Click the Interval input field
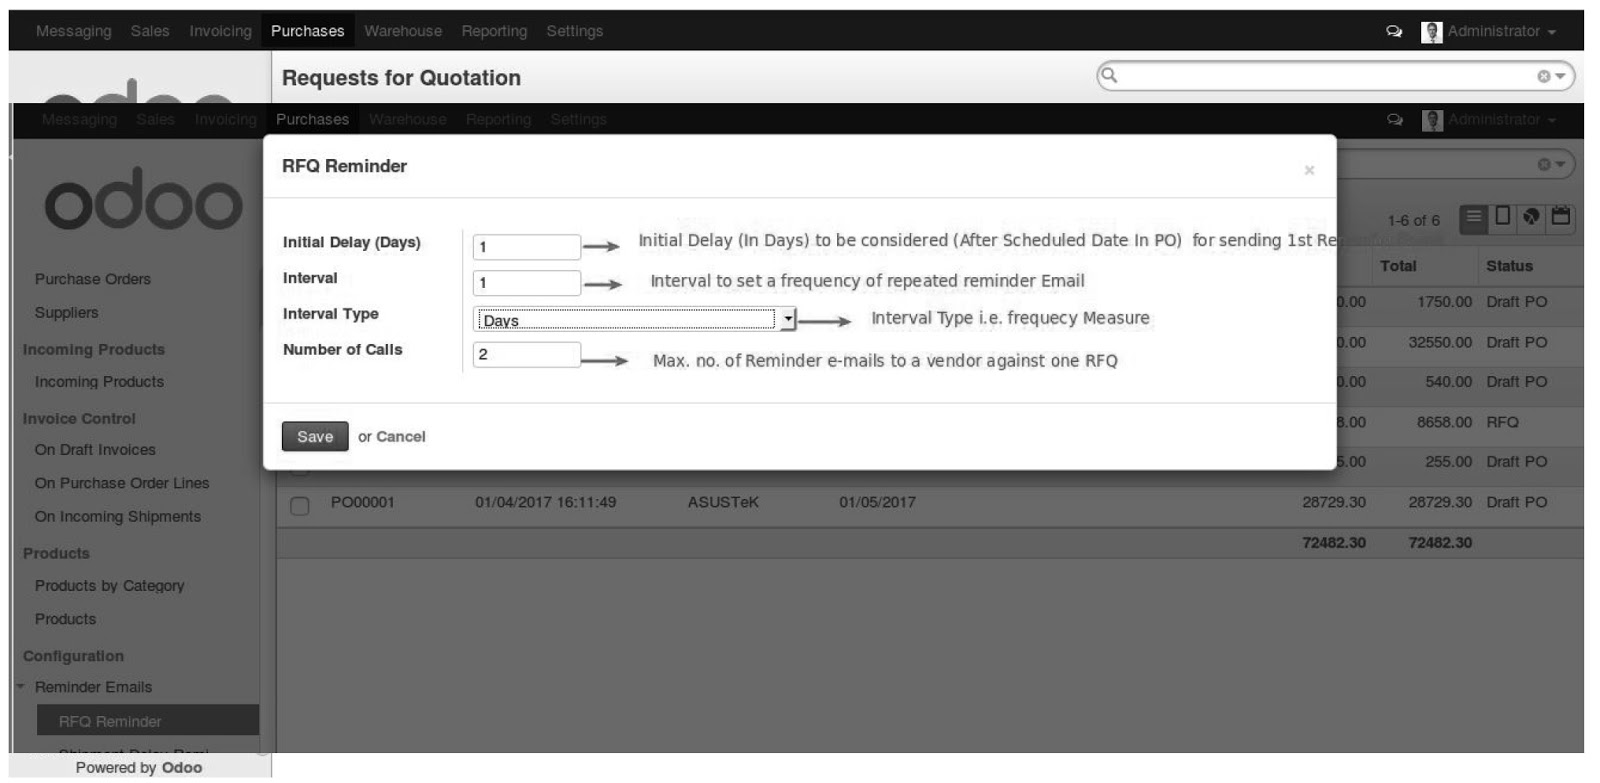Screen dimensions: 1600x783 (527, 283)
